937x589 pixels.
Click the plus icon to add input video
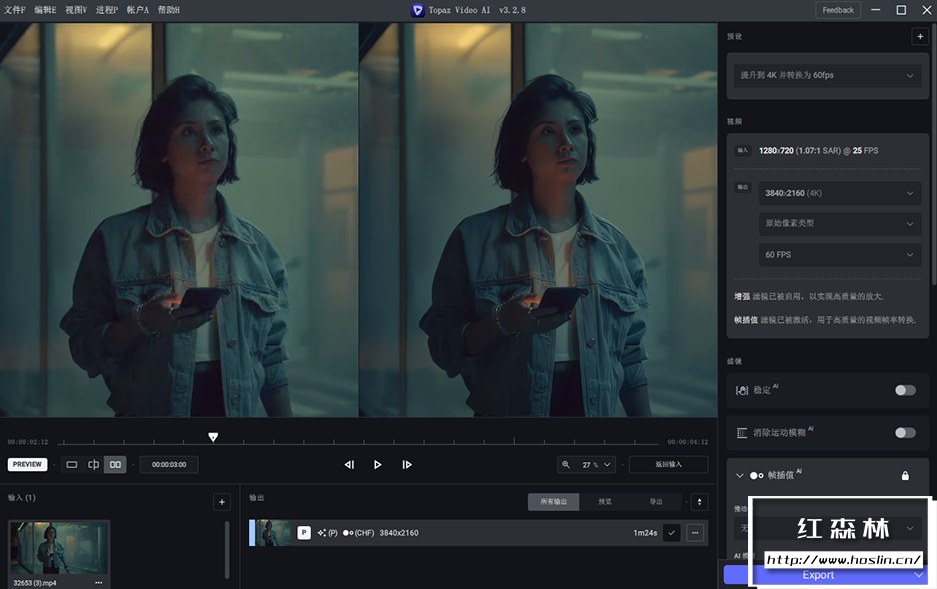click(222, 502)
